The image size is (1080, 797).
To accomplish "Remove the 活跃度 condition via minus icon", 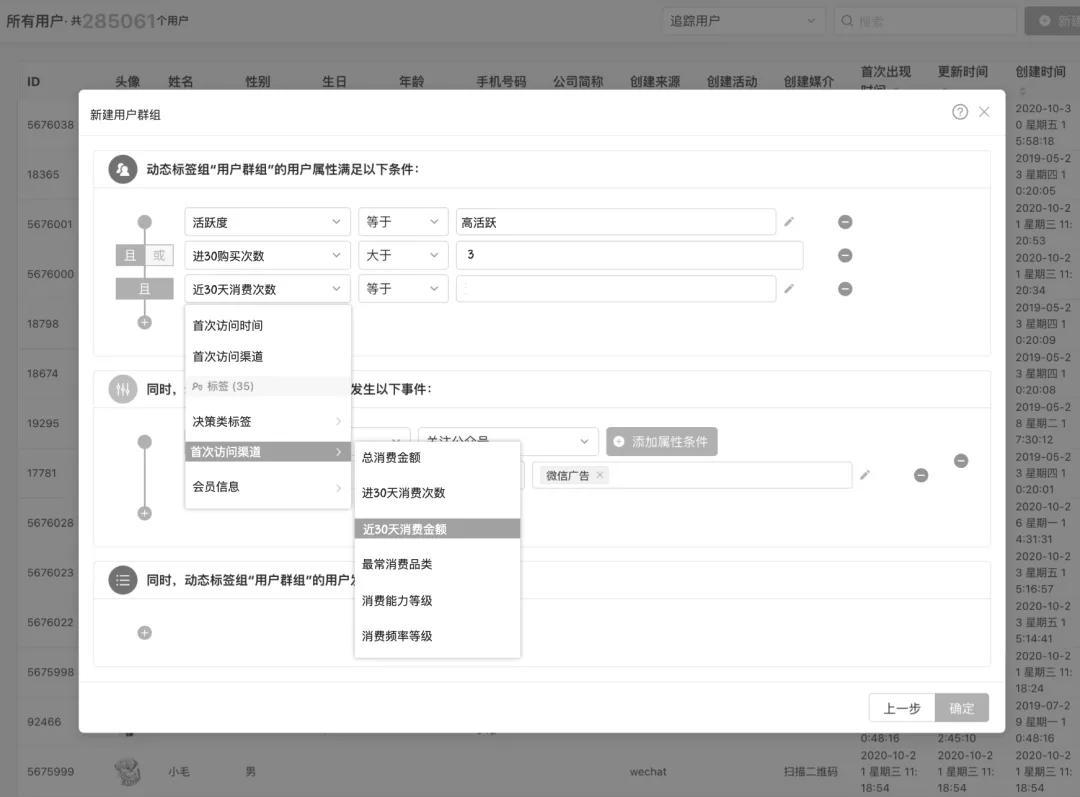I will pyautogui.click(x=845, y=221).
